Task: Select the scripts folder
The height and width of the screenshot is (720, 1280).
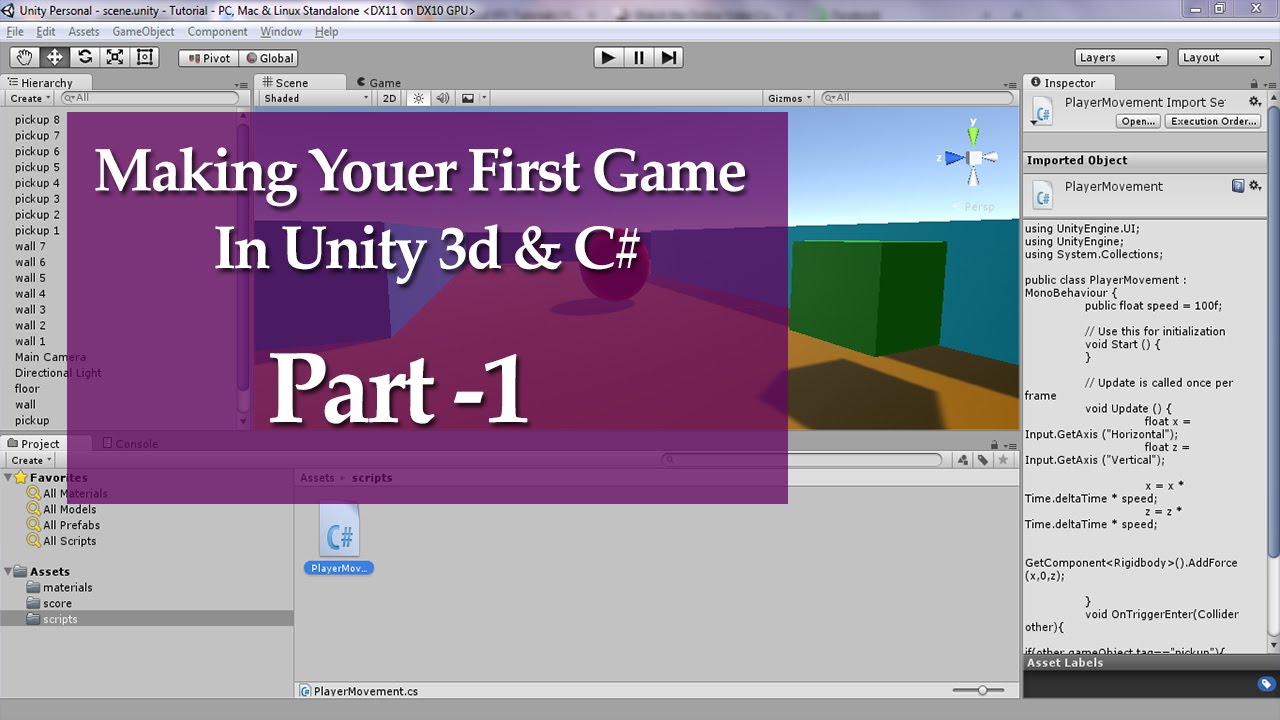Action: (x=60, y=620)
